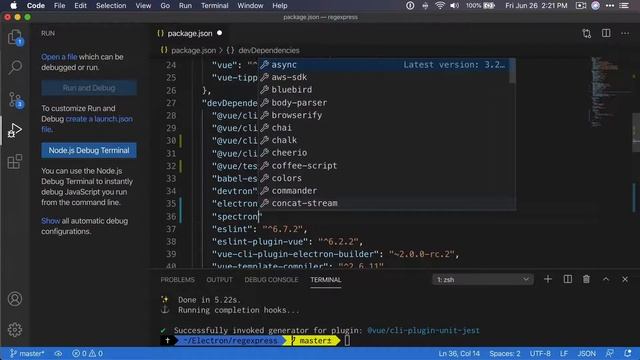Click the Ln 36, Col 14 status item

[x=459, y=353]
